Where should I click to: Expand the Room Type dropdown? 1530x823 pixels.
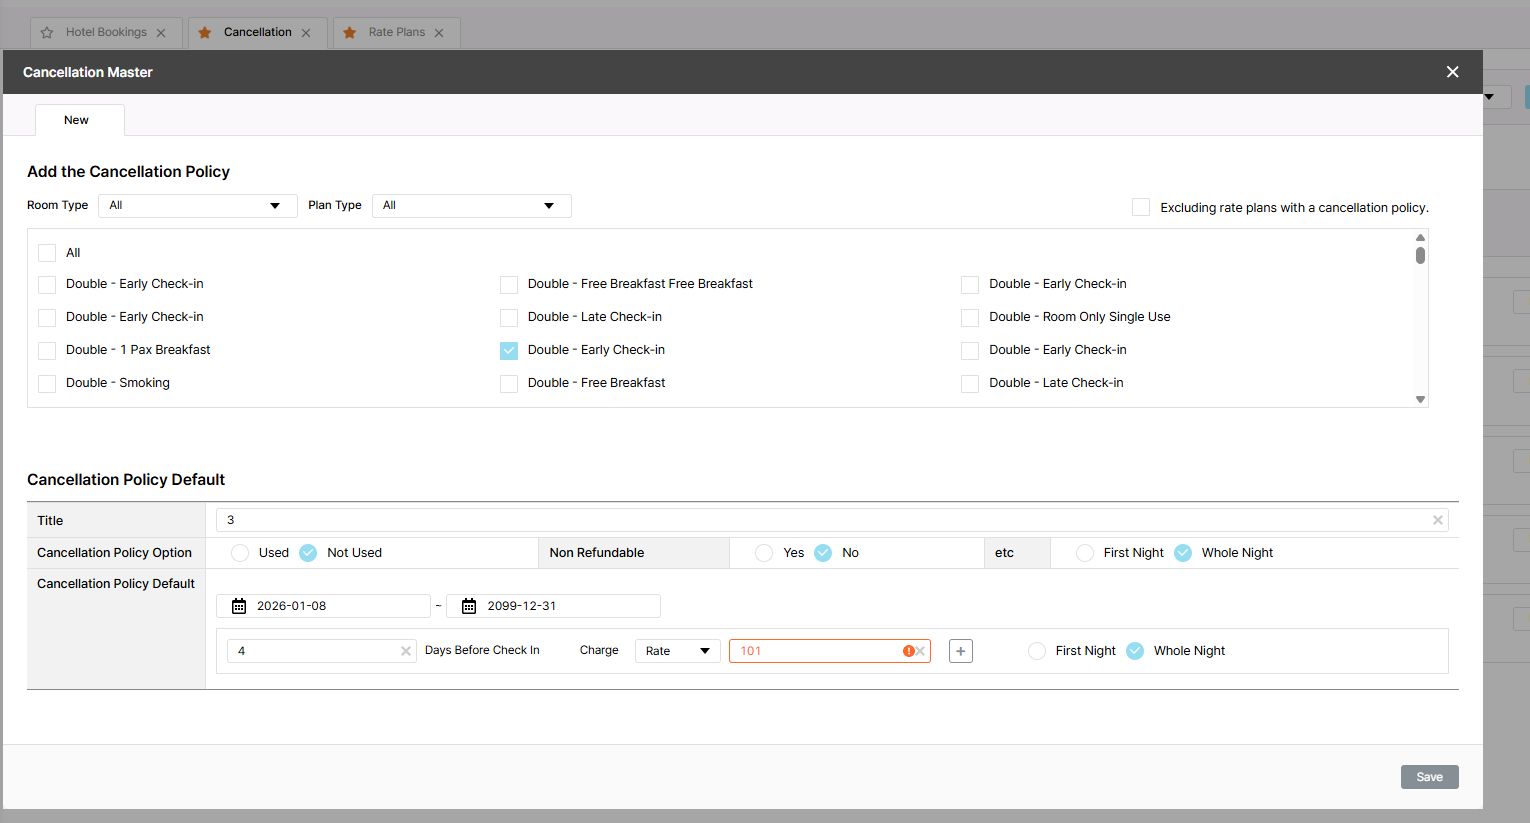[197, 206]
